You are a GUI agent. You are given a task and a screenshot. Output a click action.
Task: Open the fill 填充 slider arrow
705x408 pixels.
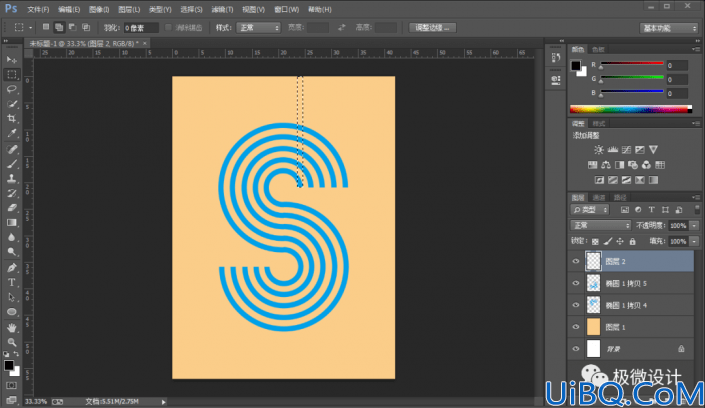[695, 242]
